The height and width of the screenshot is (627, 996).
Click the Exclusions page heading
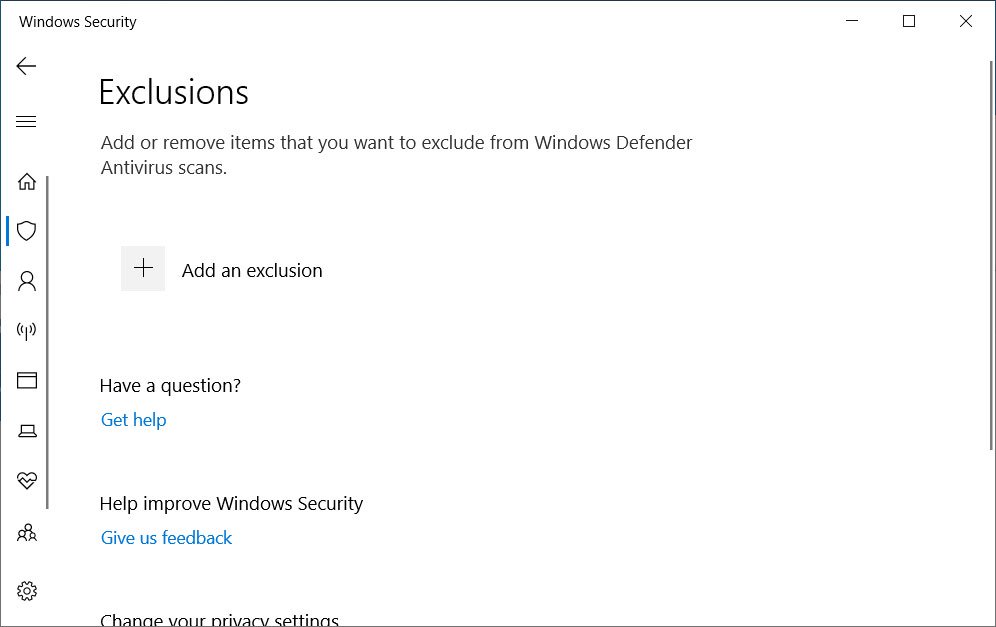pos(173,92)
